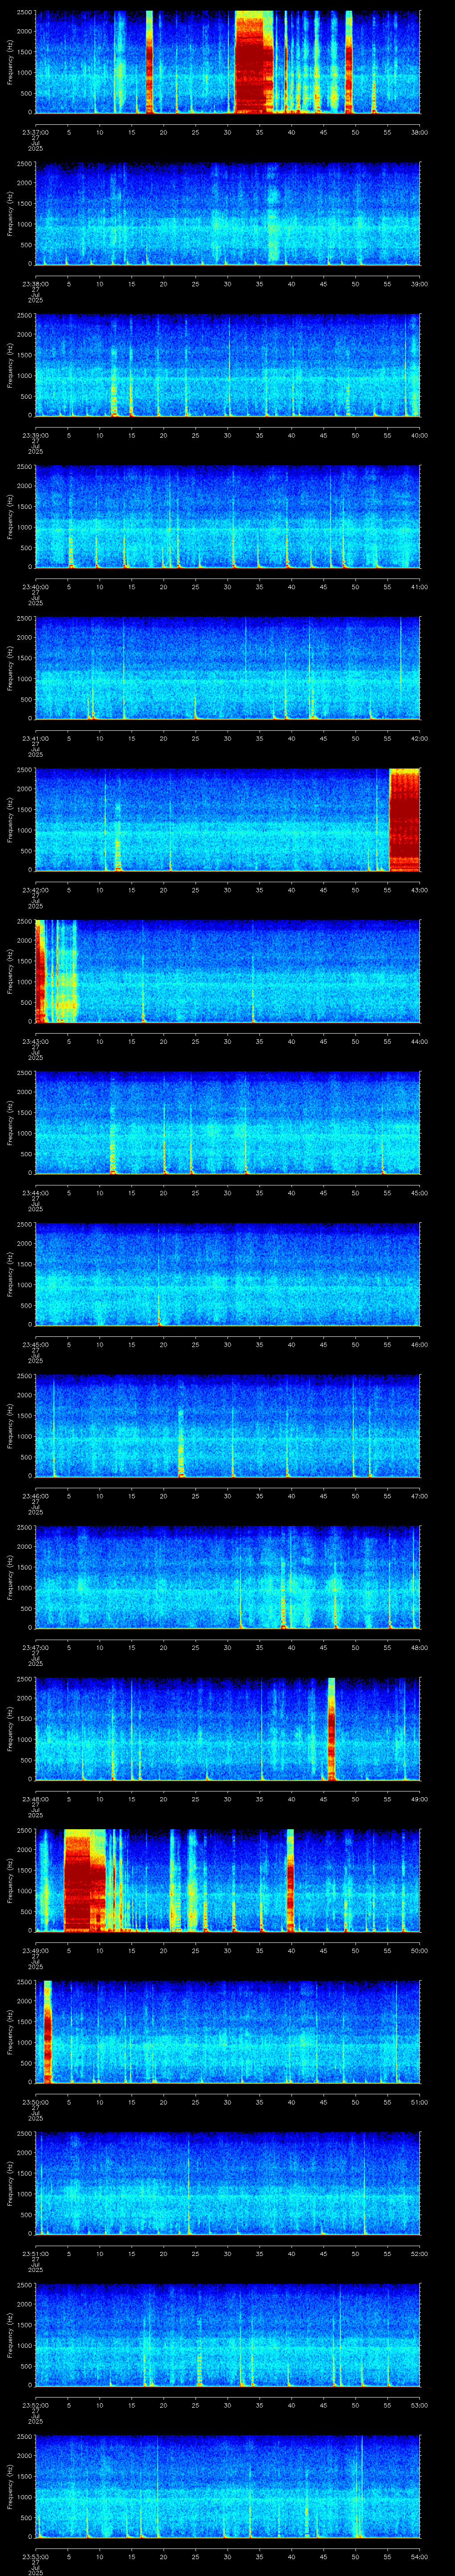Open the spectrogram panel starting at 23:38:00
Image resolution: width=455 pixels, height=2576 pixels.
227,214
